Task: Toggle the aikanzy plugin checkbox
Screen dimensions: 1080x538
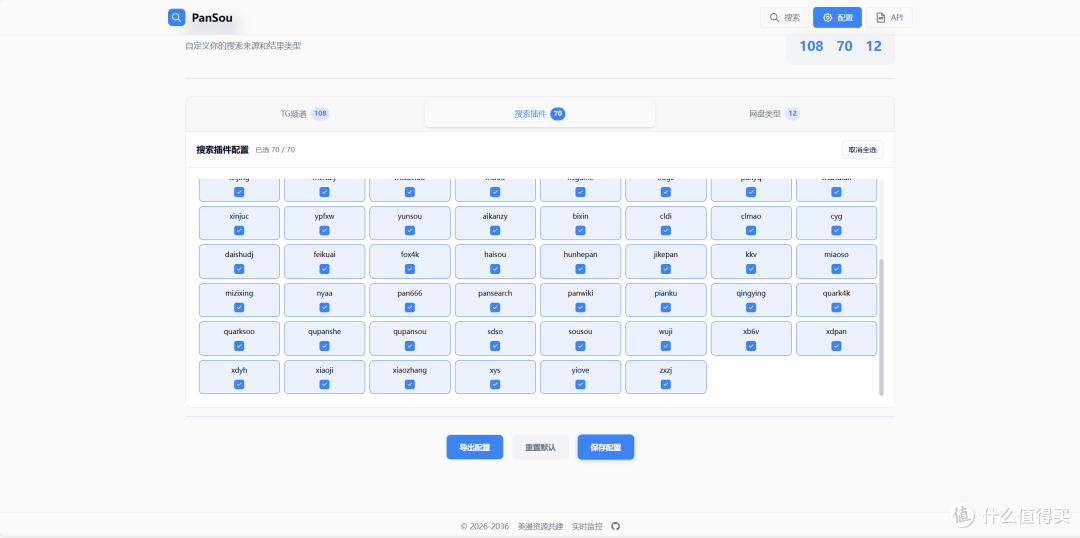Action: [x=495, y=230]
